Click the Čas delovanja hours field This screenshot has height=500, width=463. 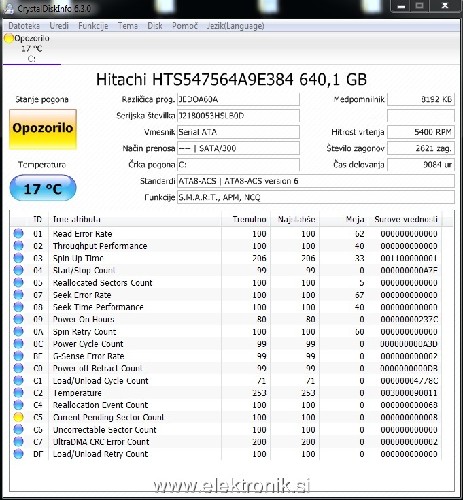pyautogui.click(x=421, y=165)
